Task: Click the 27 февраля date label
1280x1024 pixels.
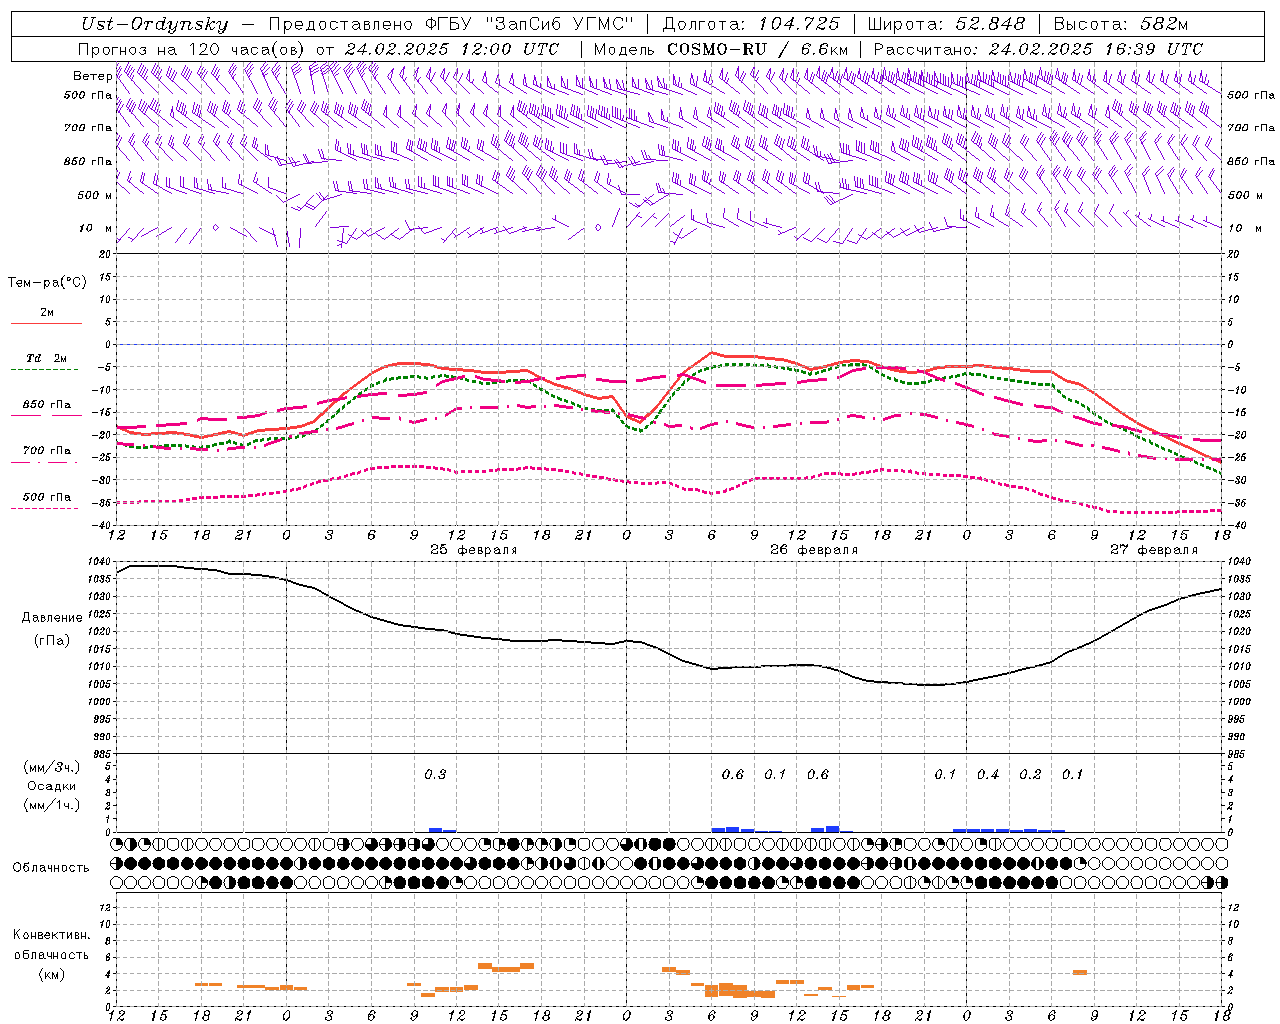Action: 1153,549
